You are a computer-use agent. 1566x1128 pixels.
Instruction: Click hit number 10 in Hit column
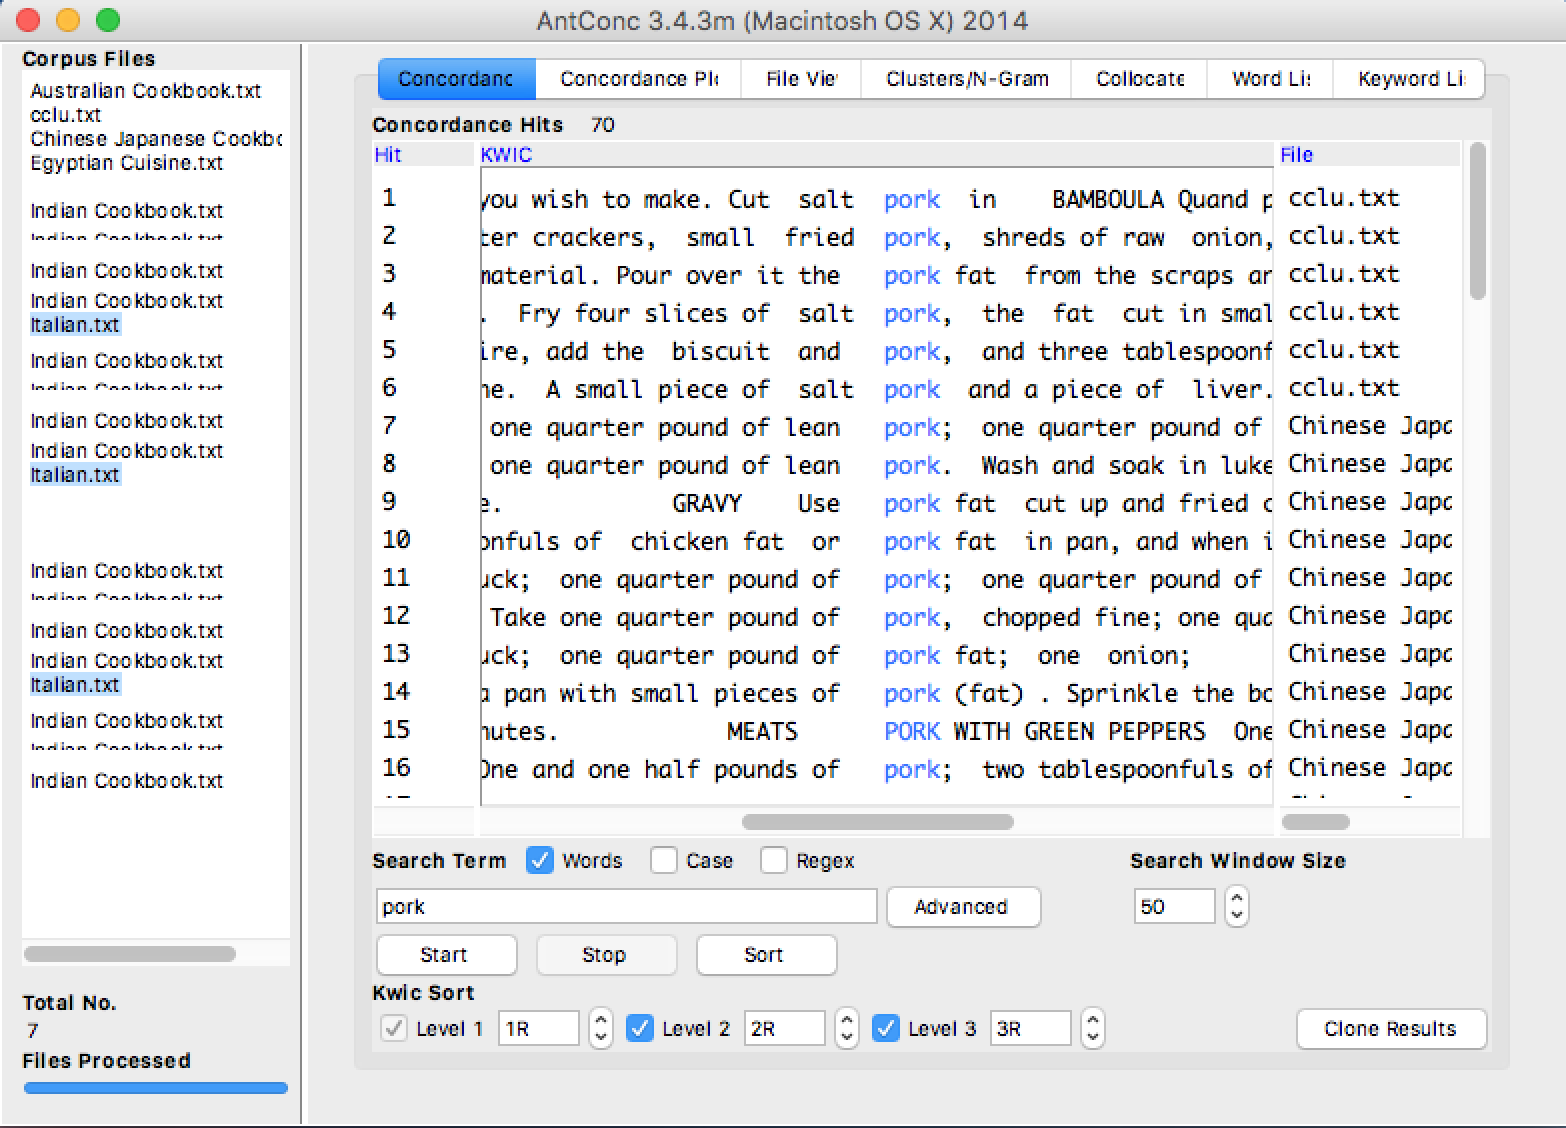tap(396, 540)
